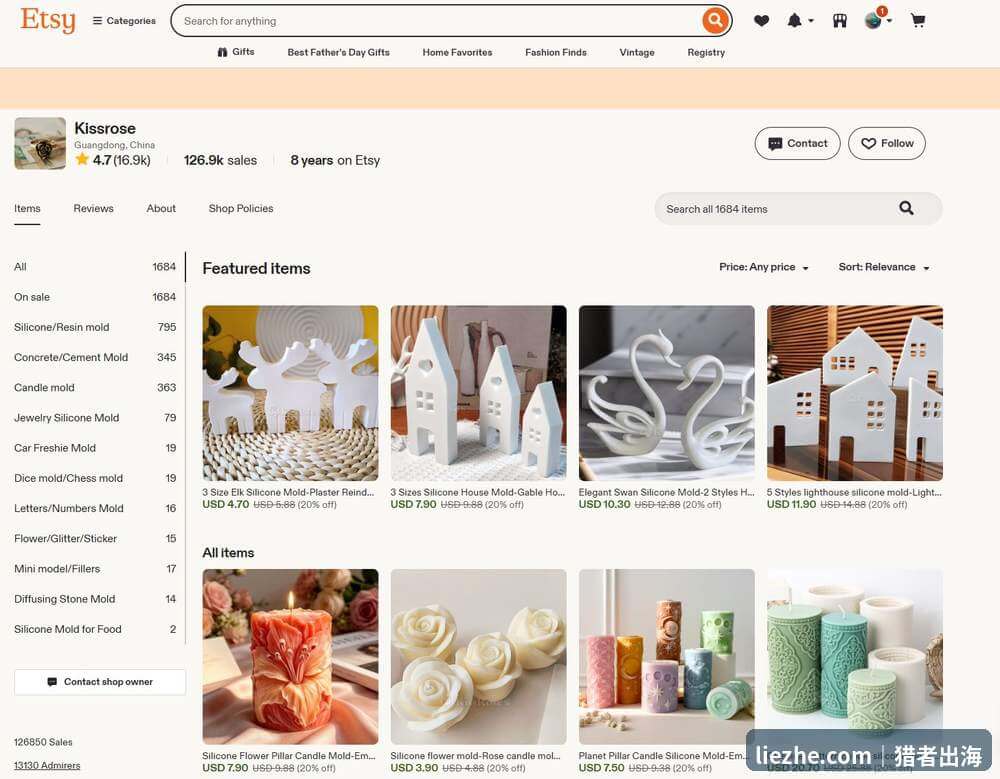The width and height of the screenshot is (1000, 779).
Task: Open Favorites heart icon in header
Action: coord(761,21)
